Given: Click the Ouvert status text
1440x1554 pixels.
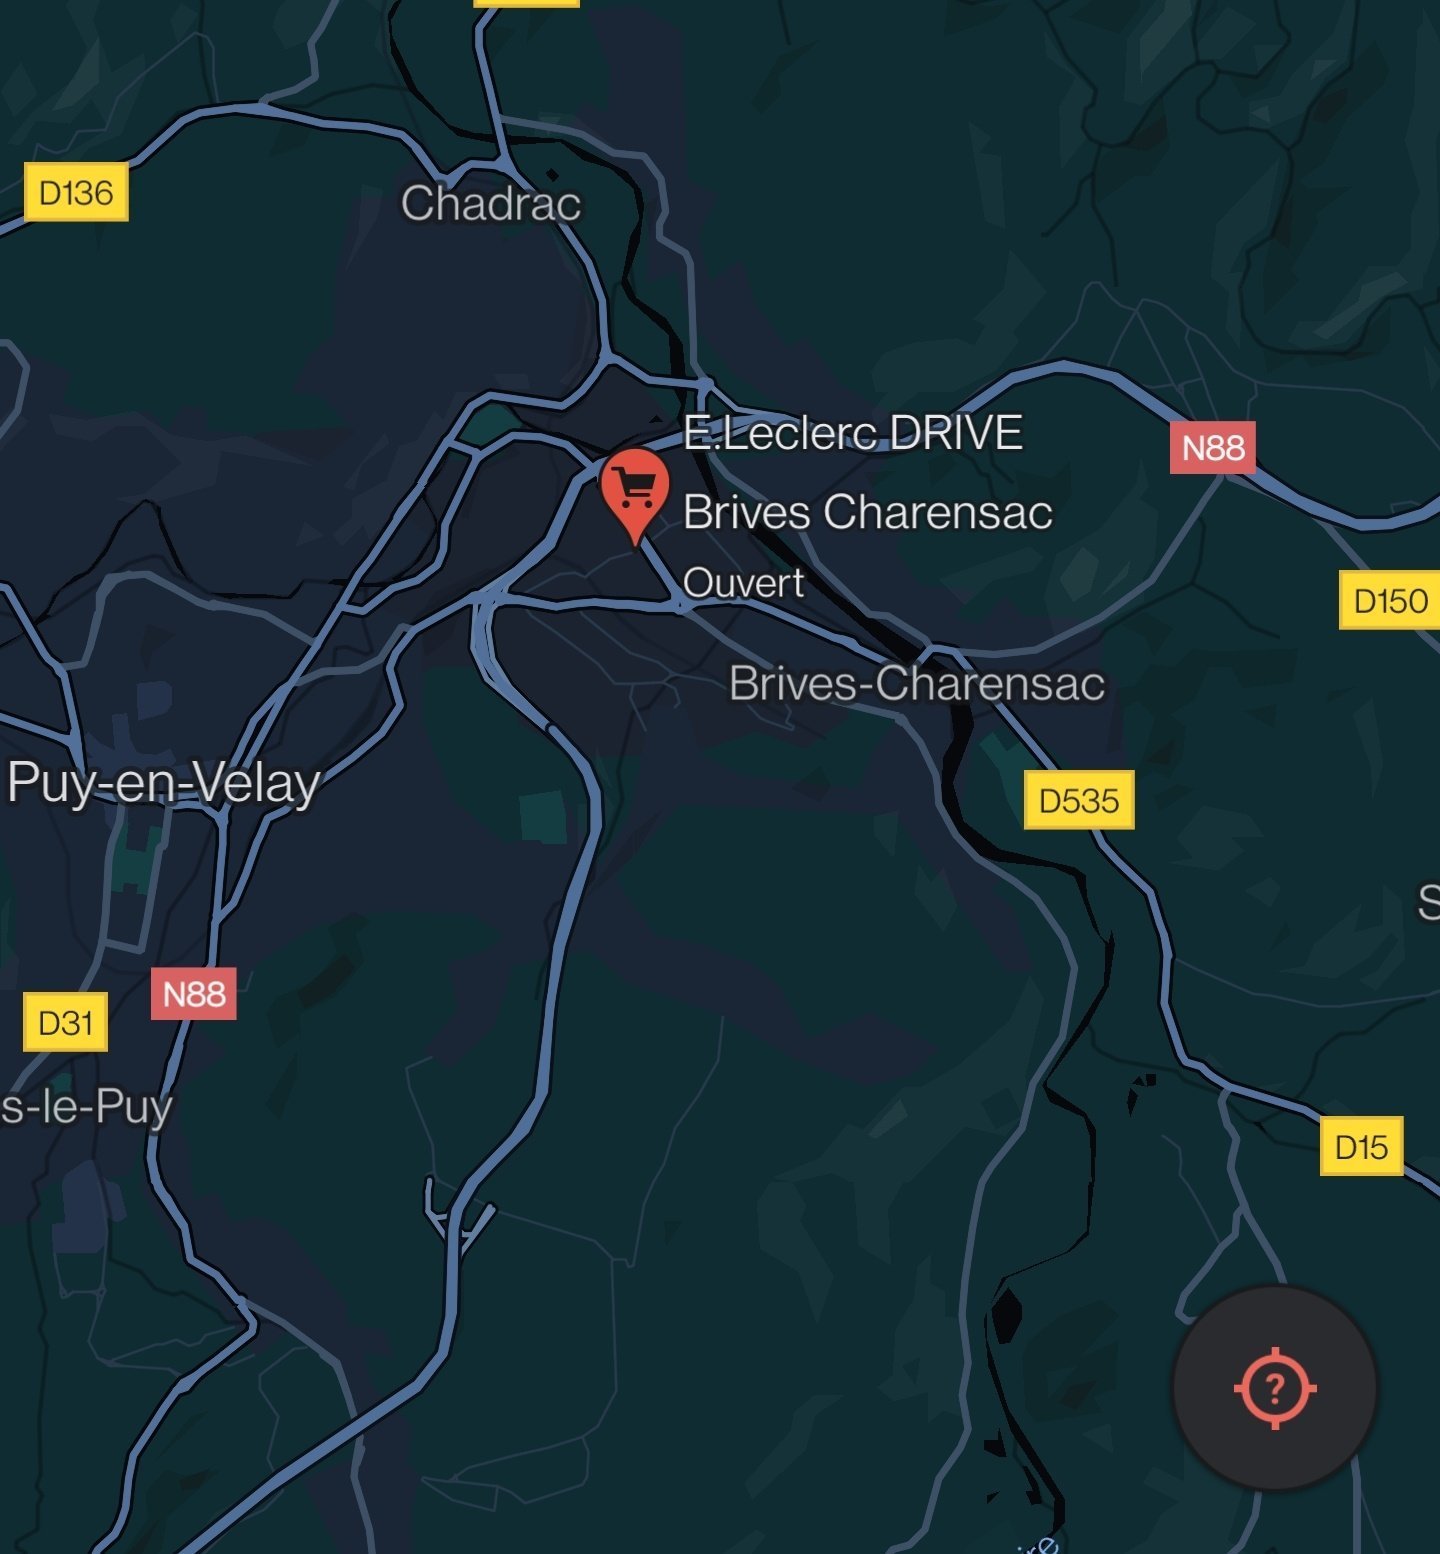Looking at the screenshot, I should point(743,583).
